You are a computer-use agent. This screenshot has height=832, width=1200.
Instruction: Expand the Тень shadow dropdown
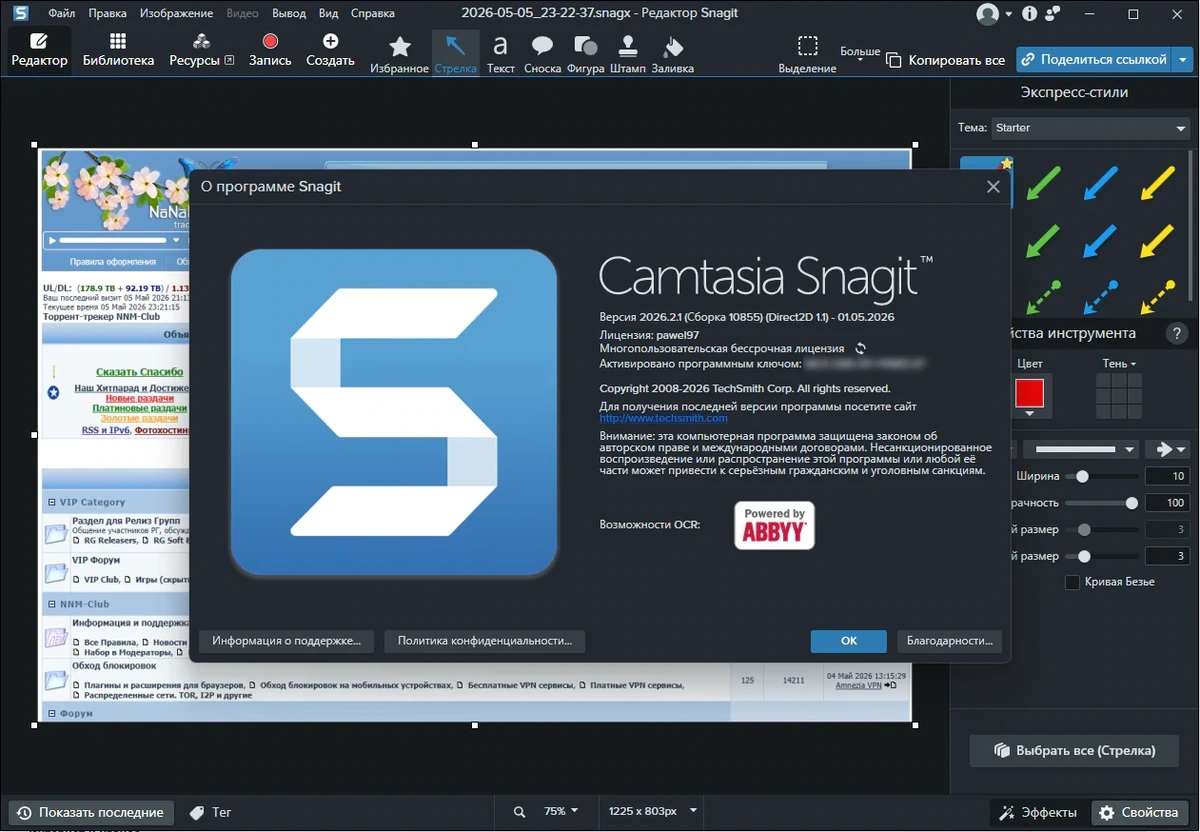1119,364
